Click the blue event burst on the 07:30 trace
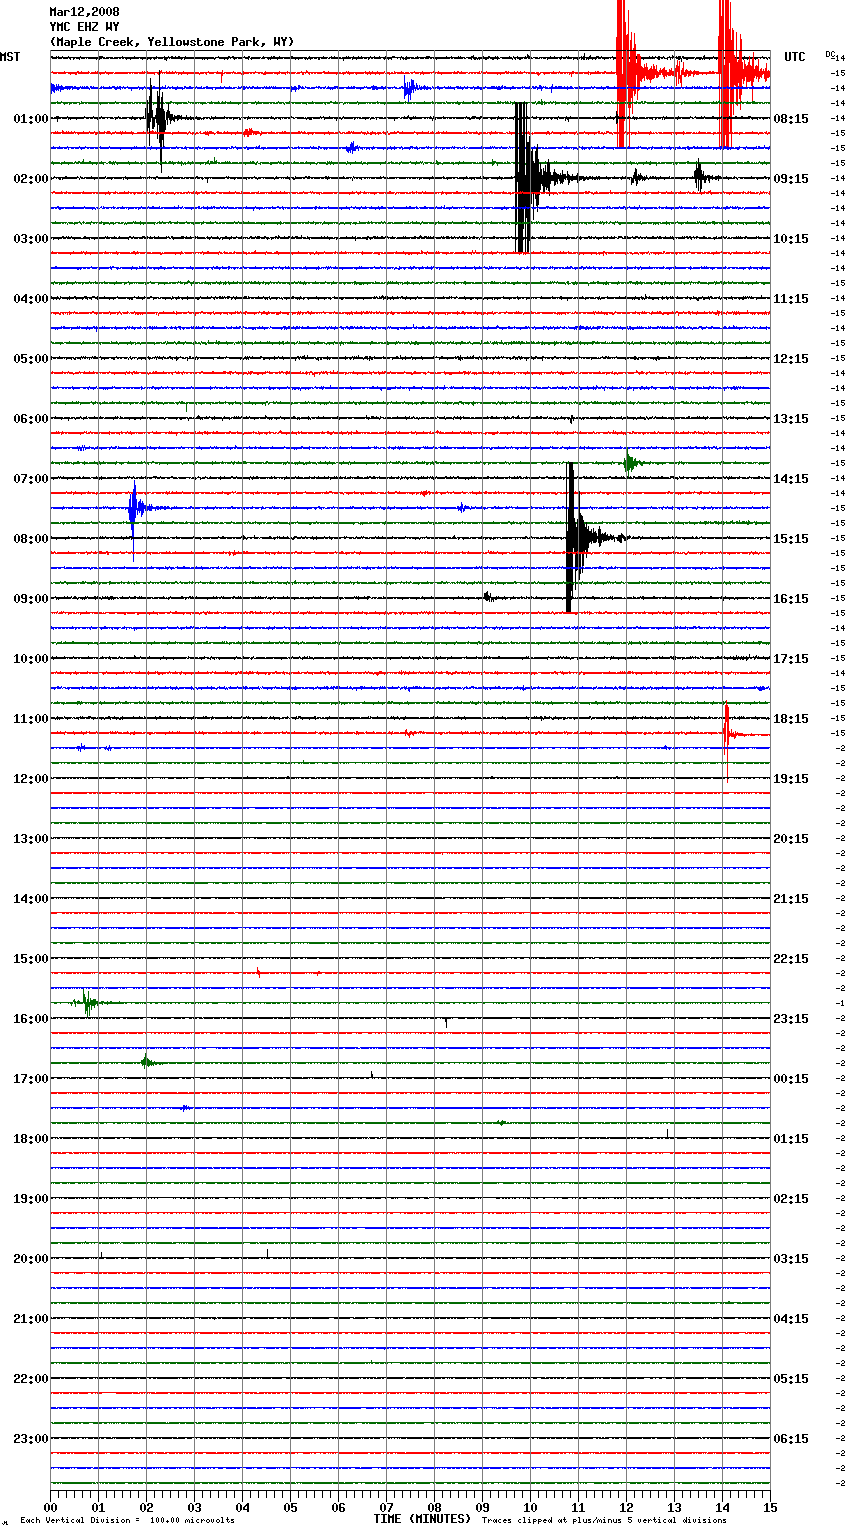Screen dimensions: 850x1534 [x=135, y=509]
